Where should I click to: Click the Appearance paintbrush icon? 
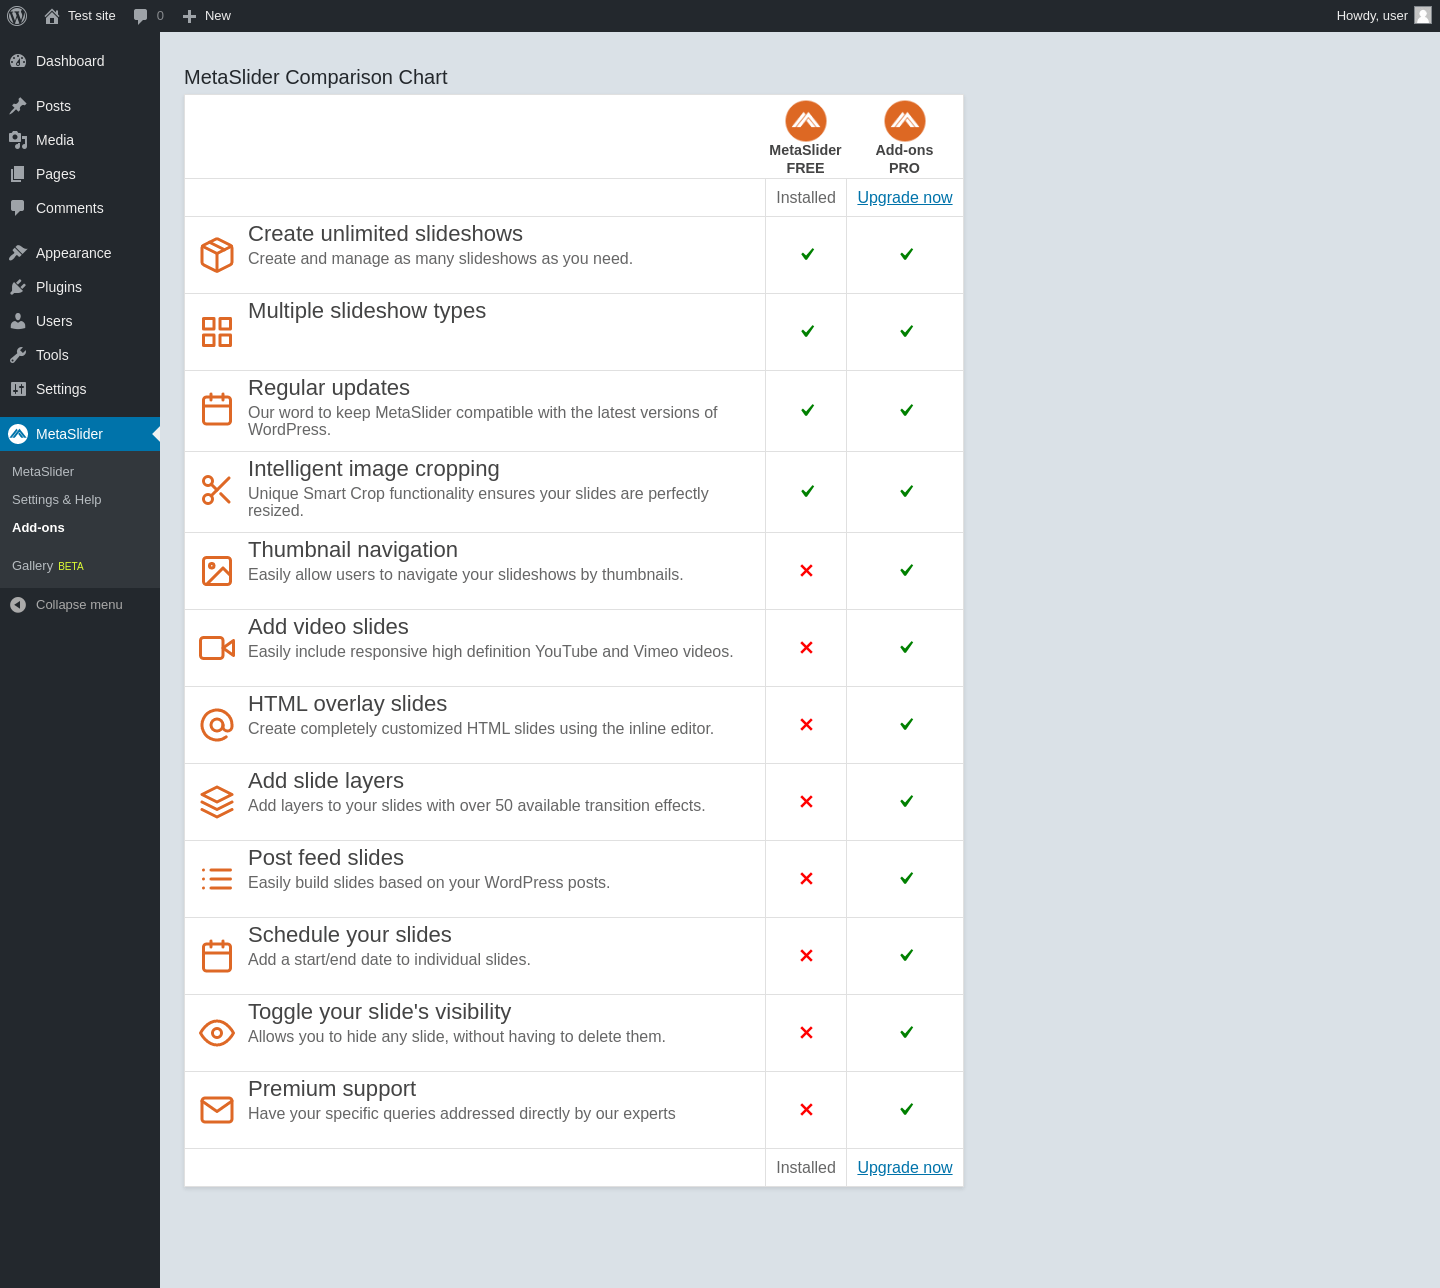(18, 253)
